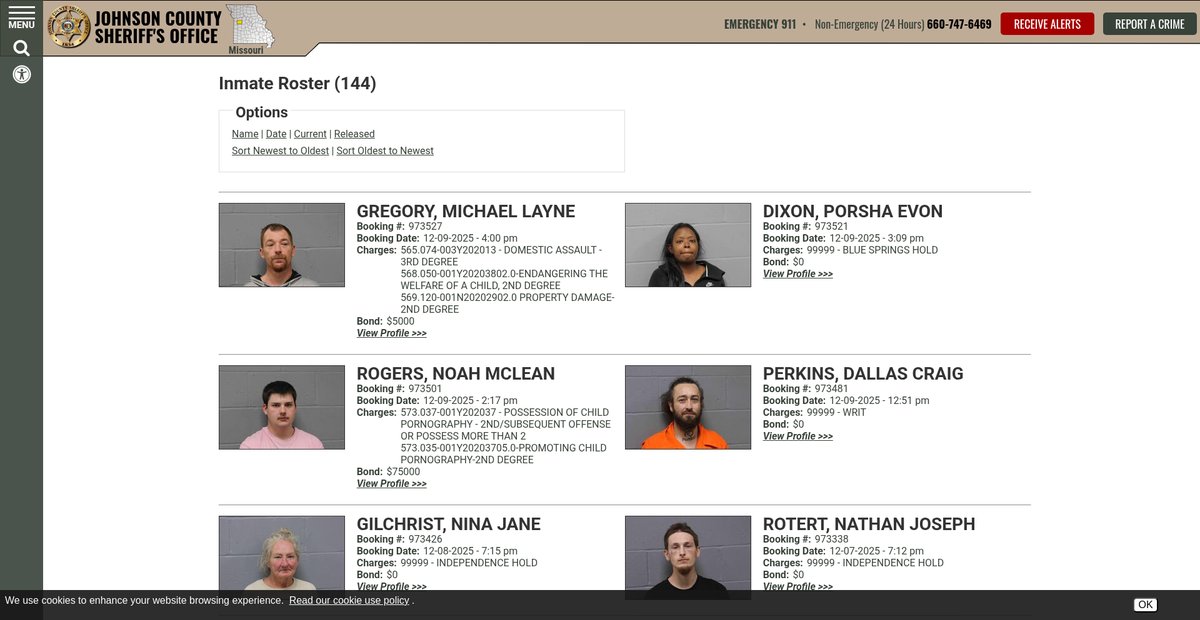Click the name DIXON, PORSHA EVON

pos(853,212)
